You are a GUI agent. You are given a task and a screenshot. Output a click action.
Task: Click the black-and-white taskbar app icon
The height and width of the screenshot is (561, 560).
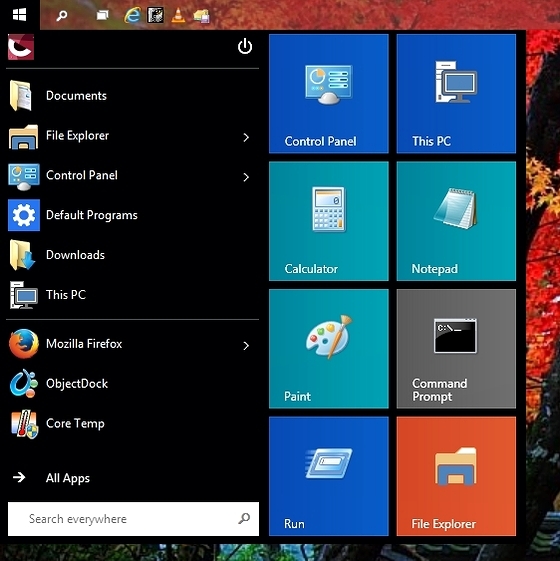[156, 15]
